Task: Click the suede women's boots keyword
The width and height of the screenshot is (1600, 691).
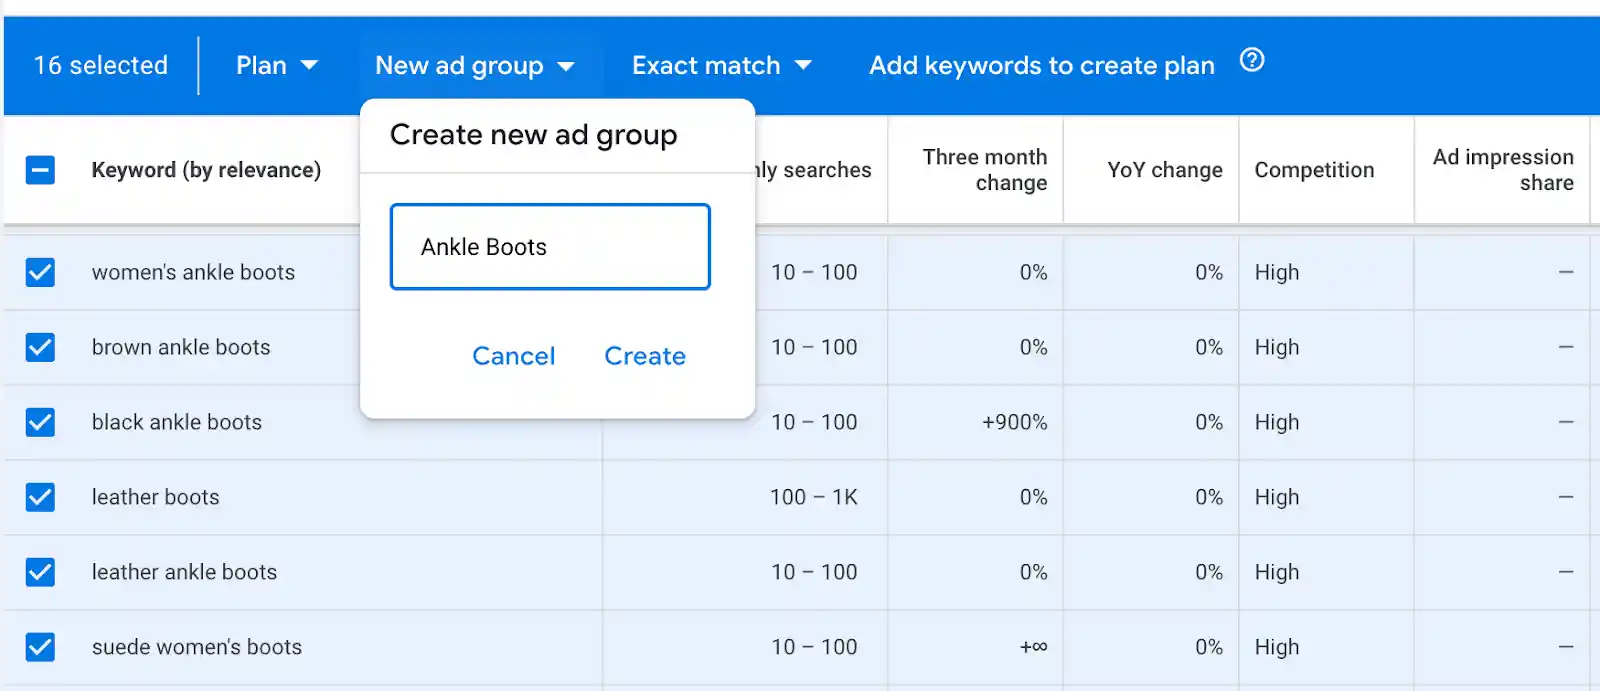Action: (197, 647)
